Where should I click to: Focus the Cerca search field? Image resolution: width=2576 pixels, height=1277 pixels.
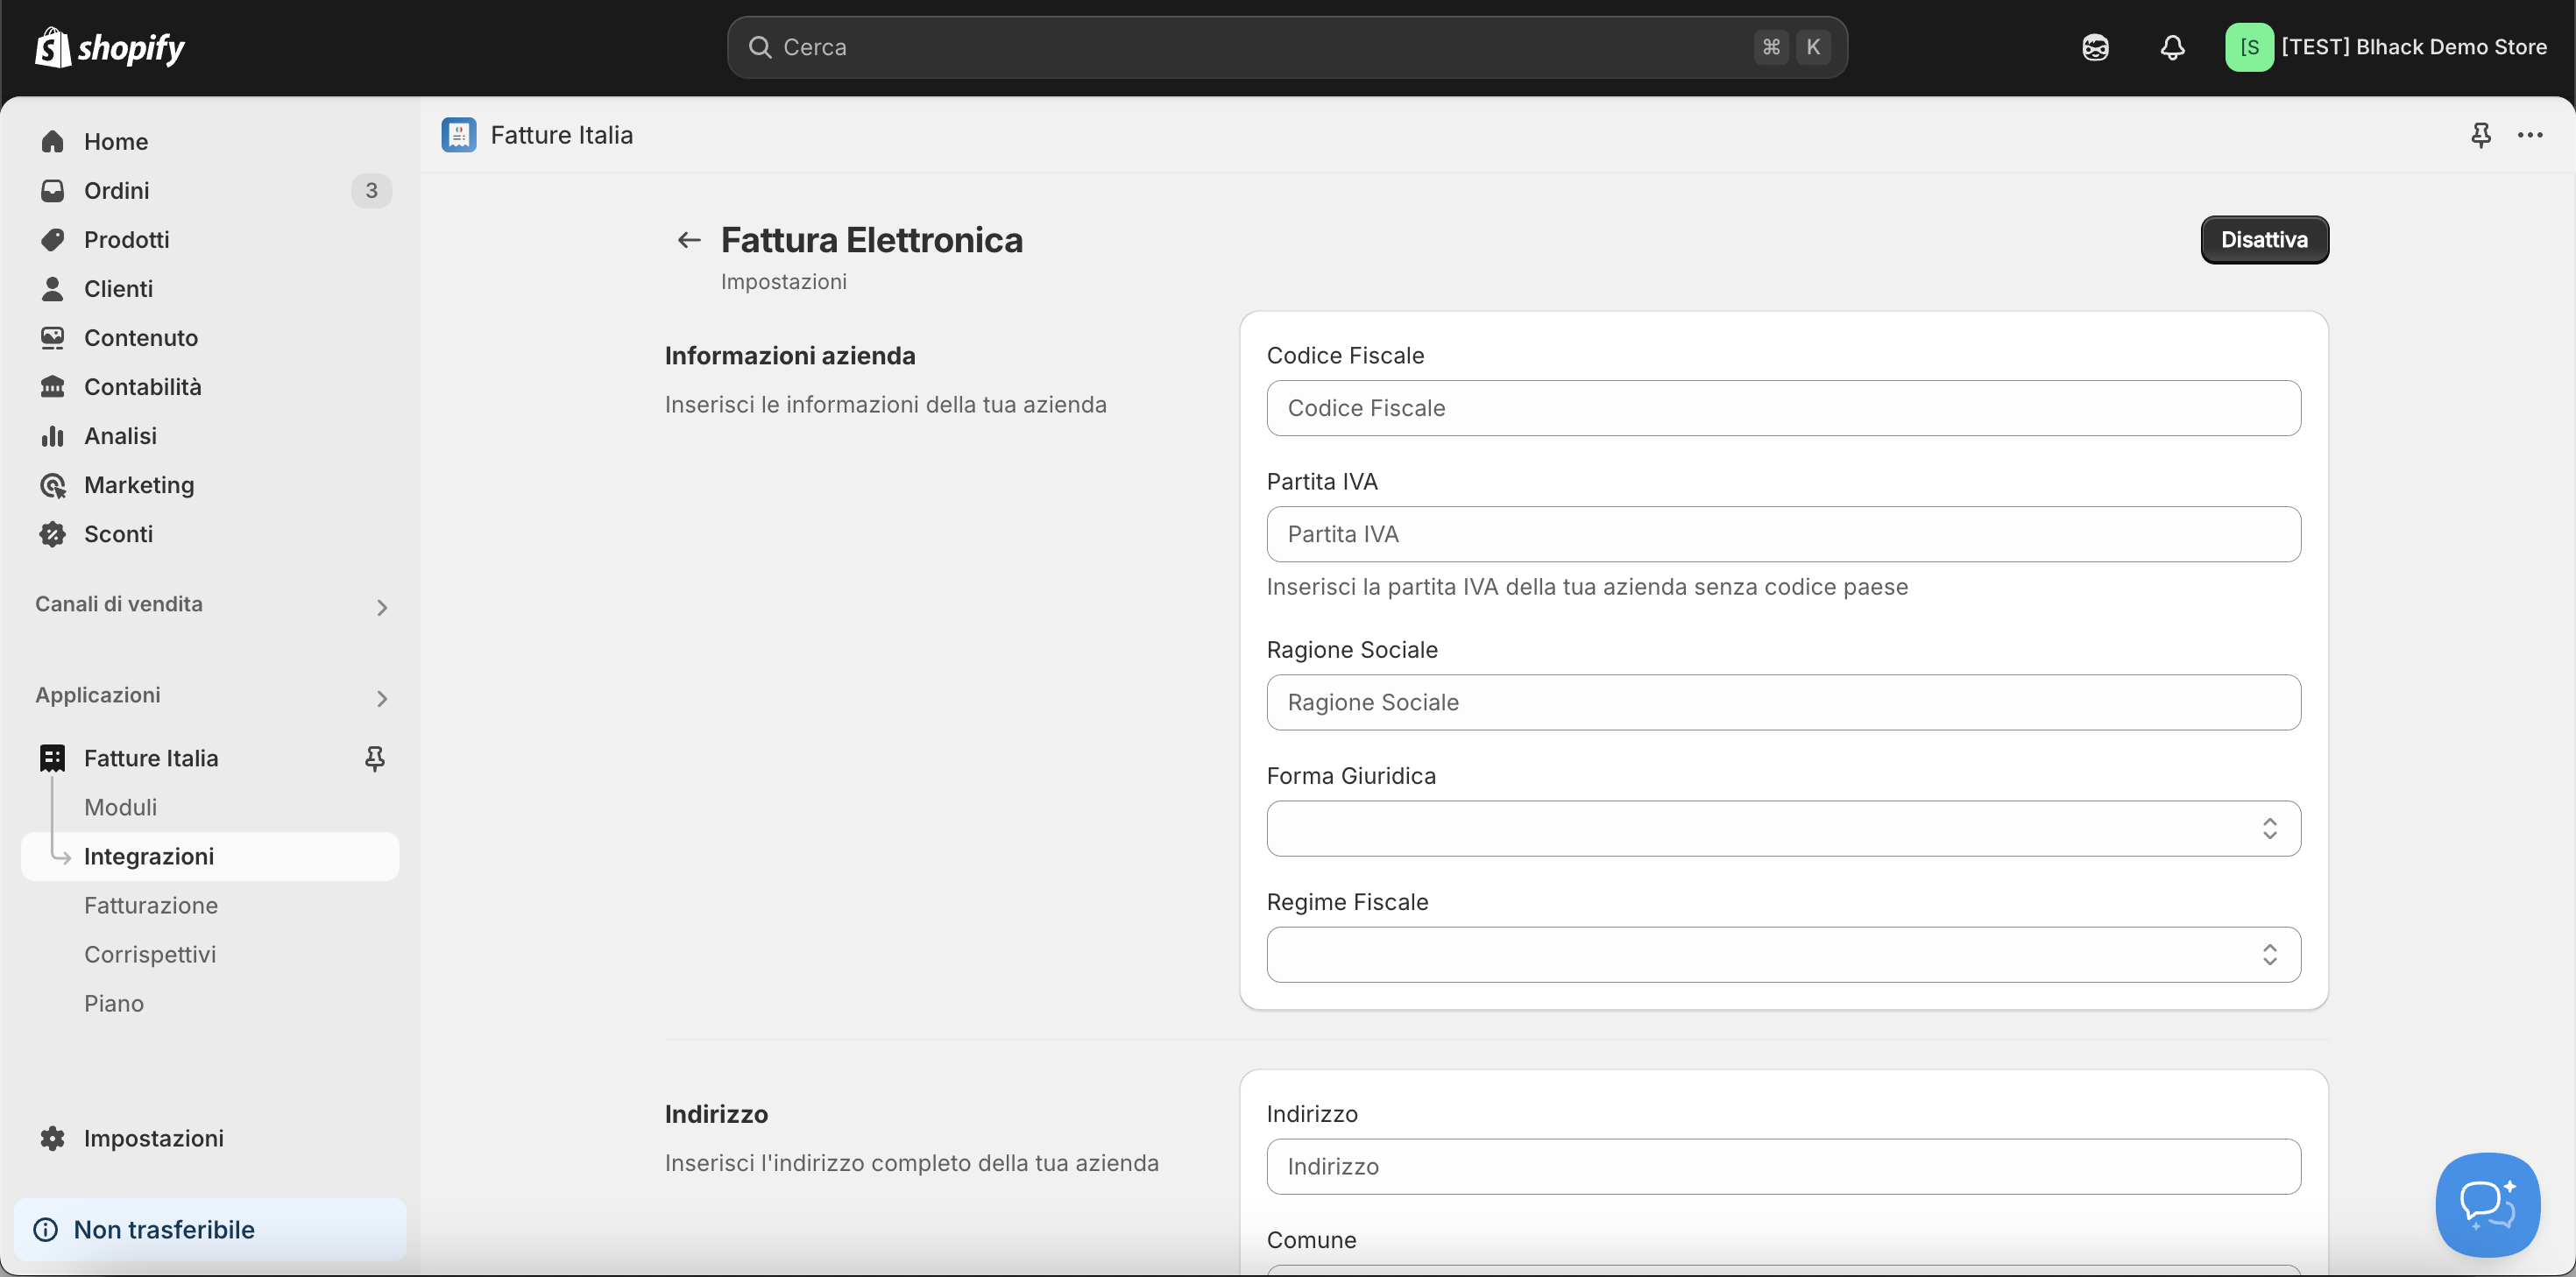click(x=1287, y=47)
